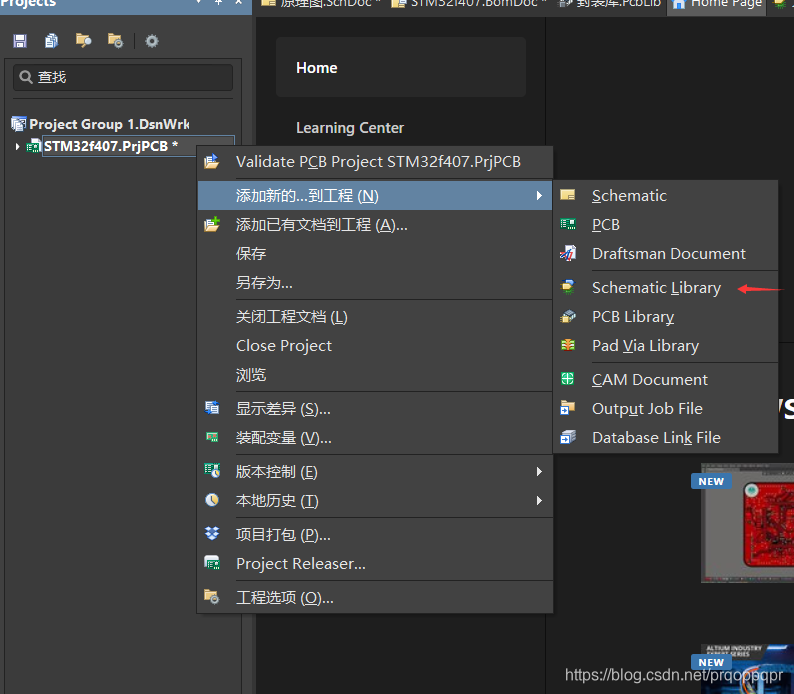Select Close Project from context menu
794x694 pixels.
(x=284, y=346)
